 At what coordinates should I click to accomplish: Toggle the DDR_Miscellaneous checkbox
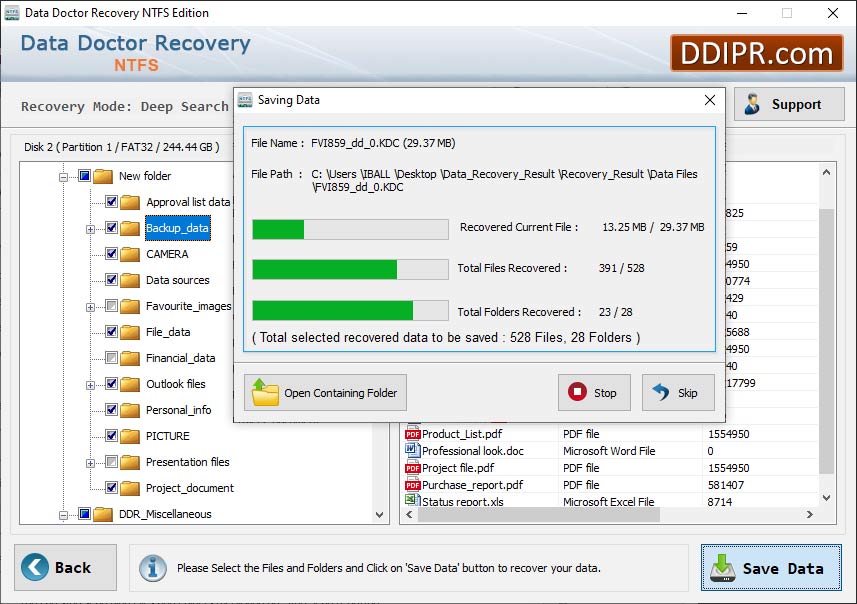84,514
